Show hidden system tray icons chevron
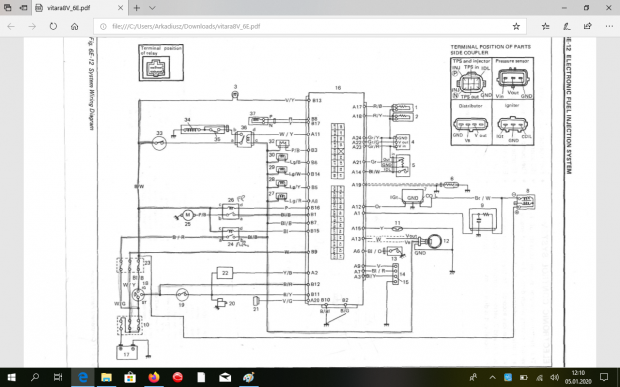This screenshot has width=620, height=387. 492,377
